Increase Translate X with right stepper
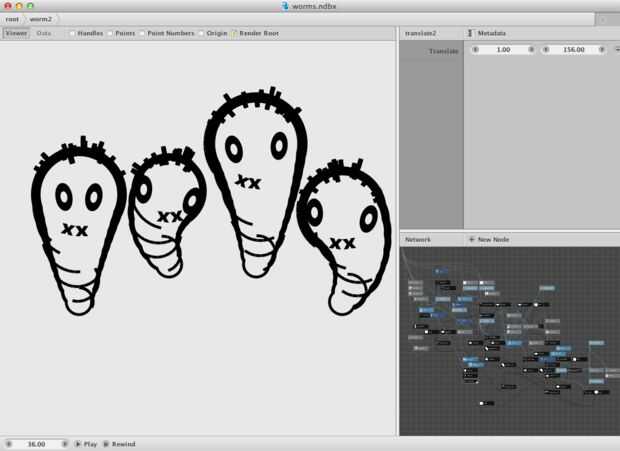This screenshot has height=451, width=620. pos(531,49)
